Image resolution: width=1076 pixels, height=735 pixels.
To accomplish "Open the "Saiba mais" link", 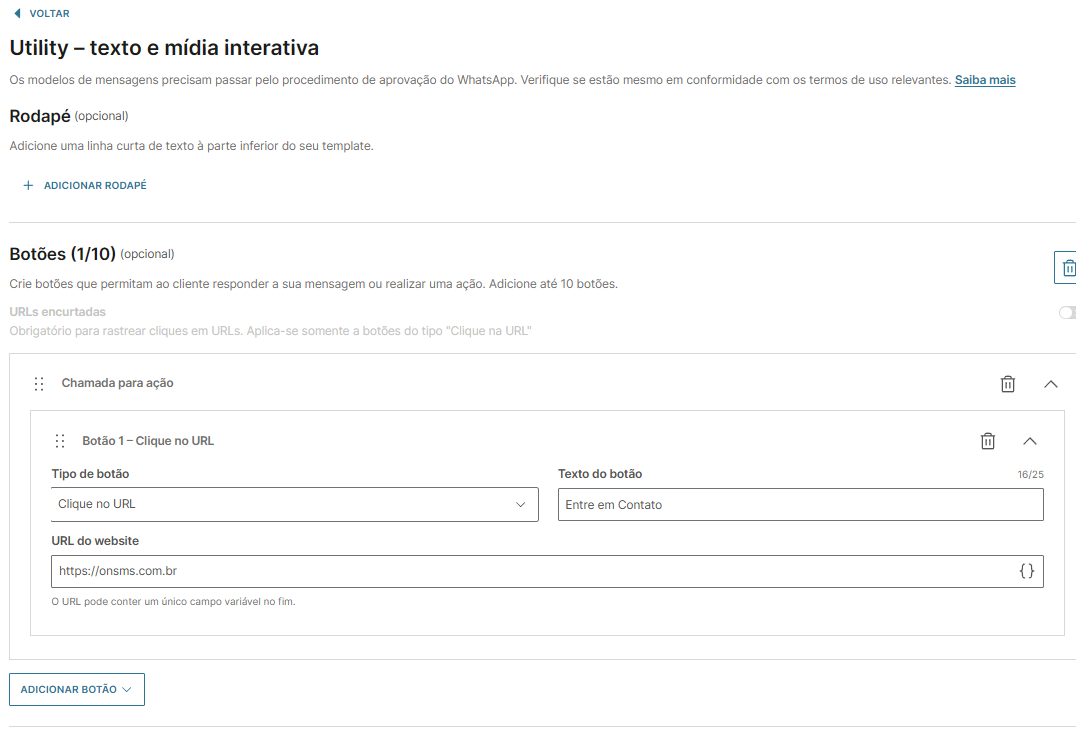I will coord(984,80).
